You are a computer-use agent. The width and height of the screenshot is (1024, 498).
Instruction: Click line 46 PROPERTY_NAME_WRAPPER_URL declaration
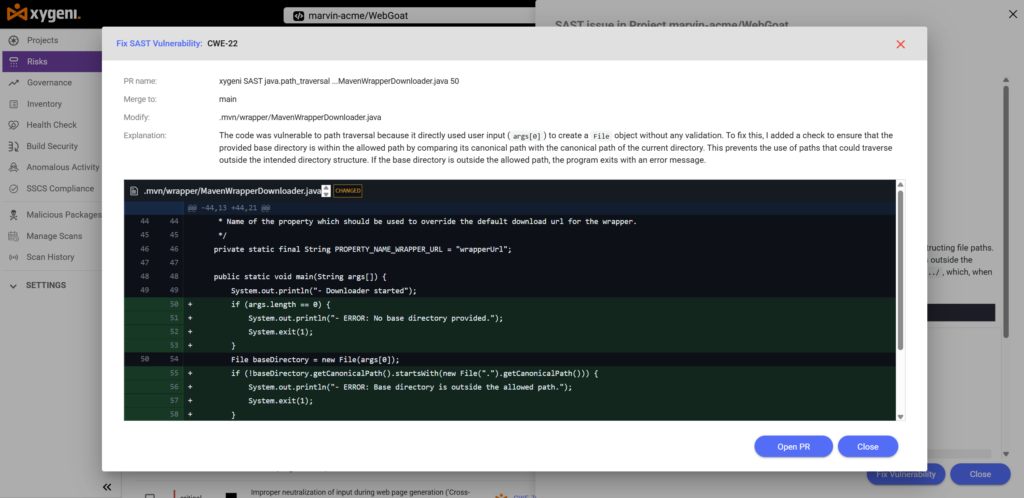tap(362, 249)
